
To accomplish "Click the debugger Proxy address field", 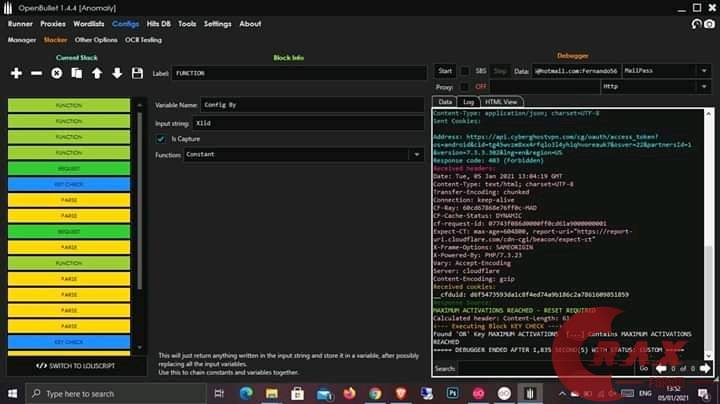I will [x=545, y=86].
